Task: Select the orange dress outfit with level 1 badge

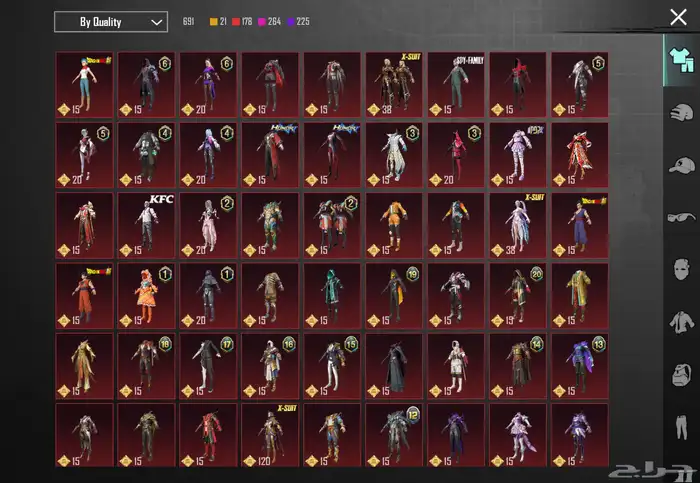Action: [146, 294]
